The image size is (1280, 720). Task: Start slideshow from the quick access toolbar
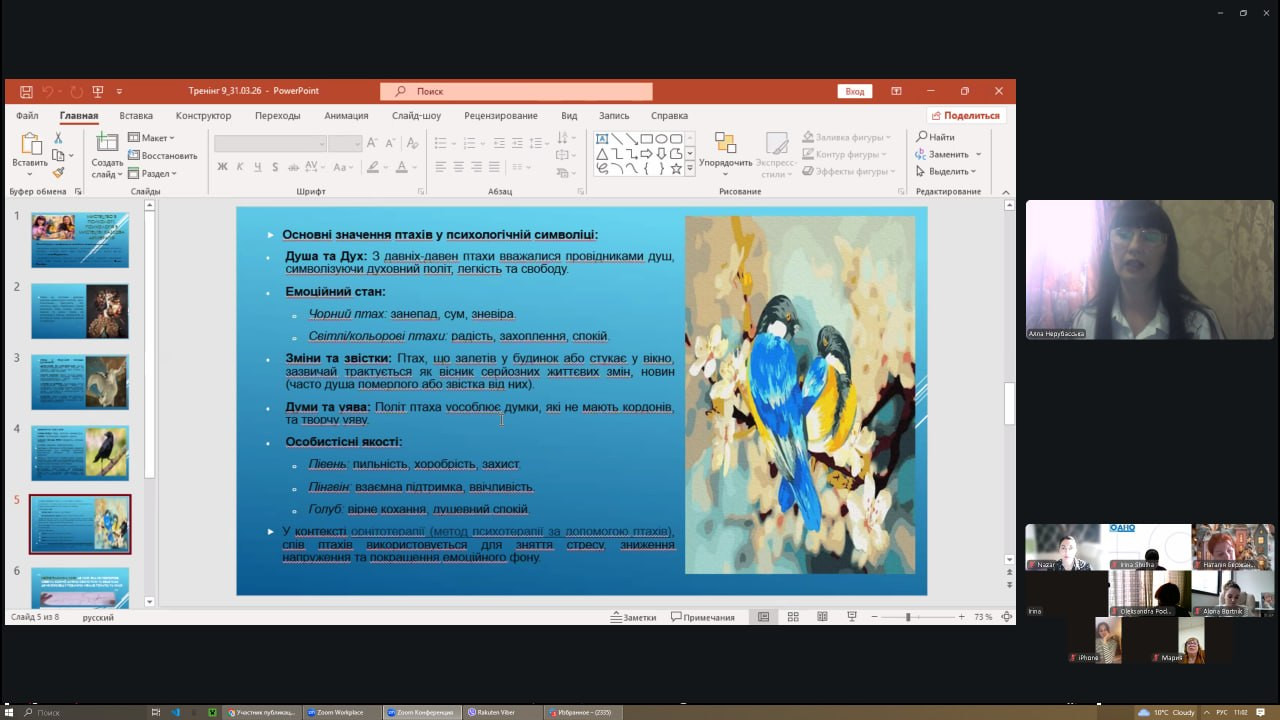(x=98, y=91)
